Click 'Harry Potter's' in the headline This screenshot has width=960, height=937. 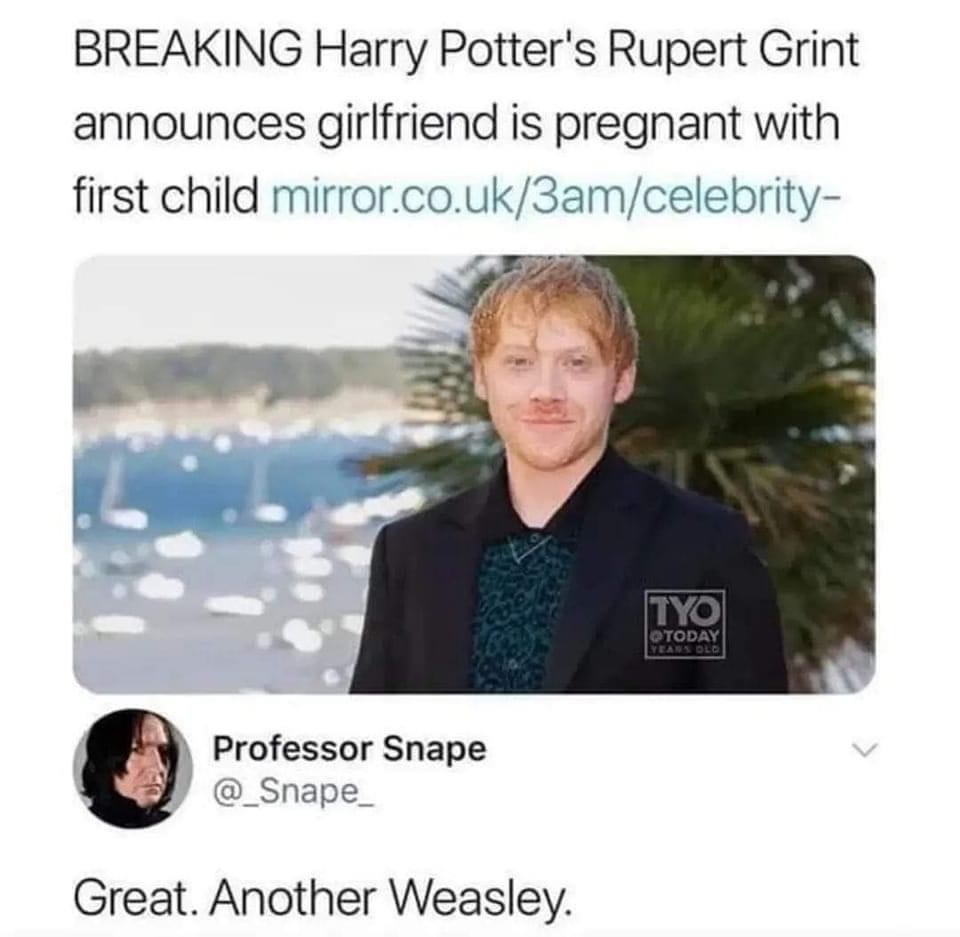pos(454,52)
